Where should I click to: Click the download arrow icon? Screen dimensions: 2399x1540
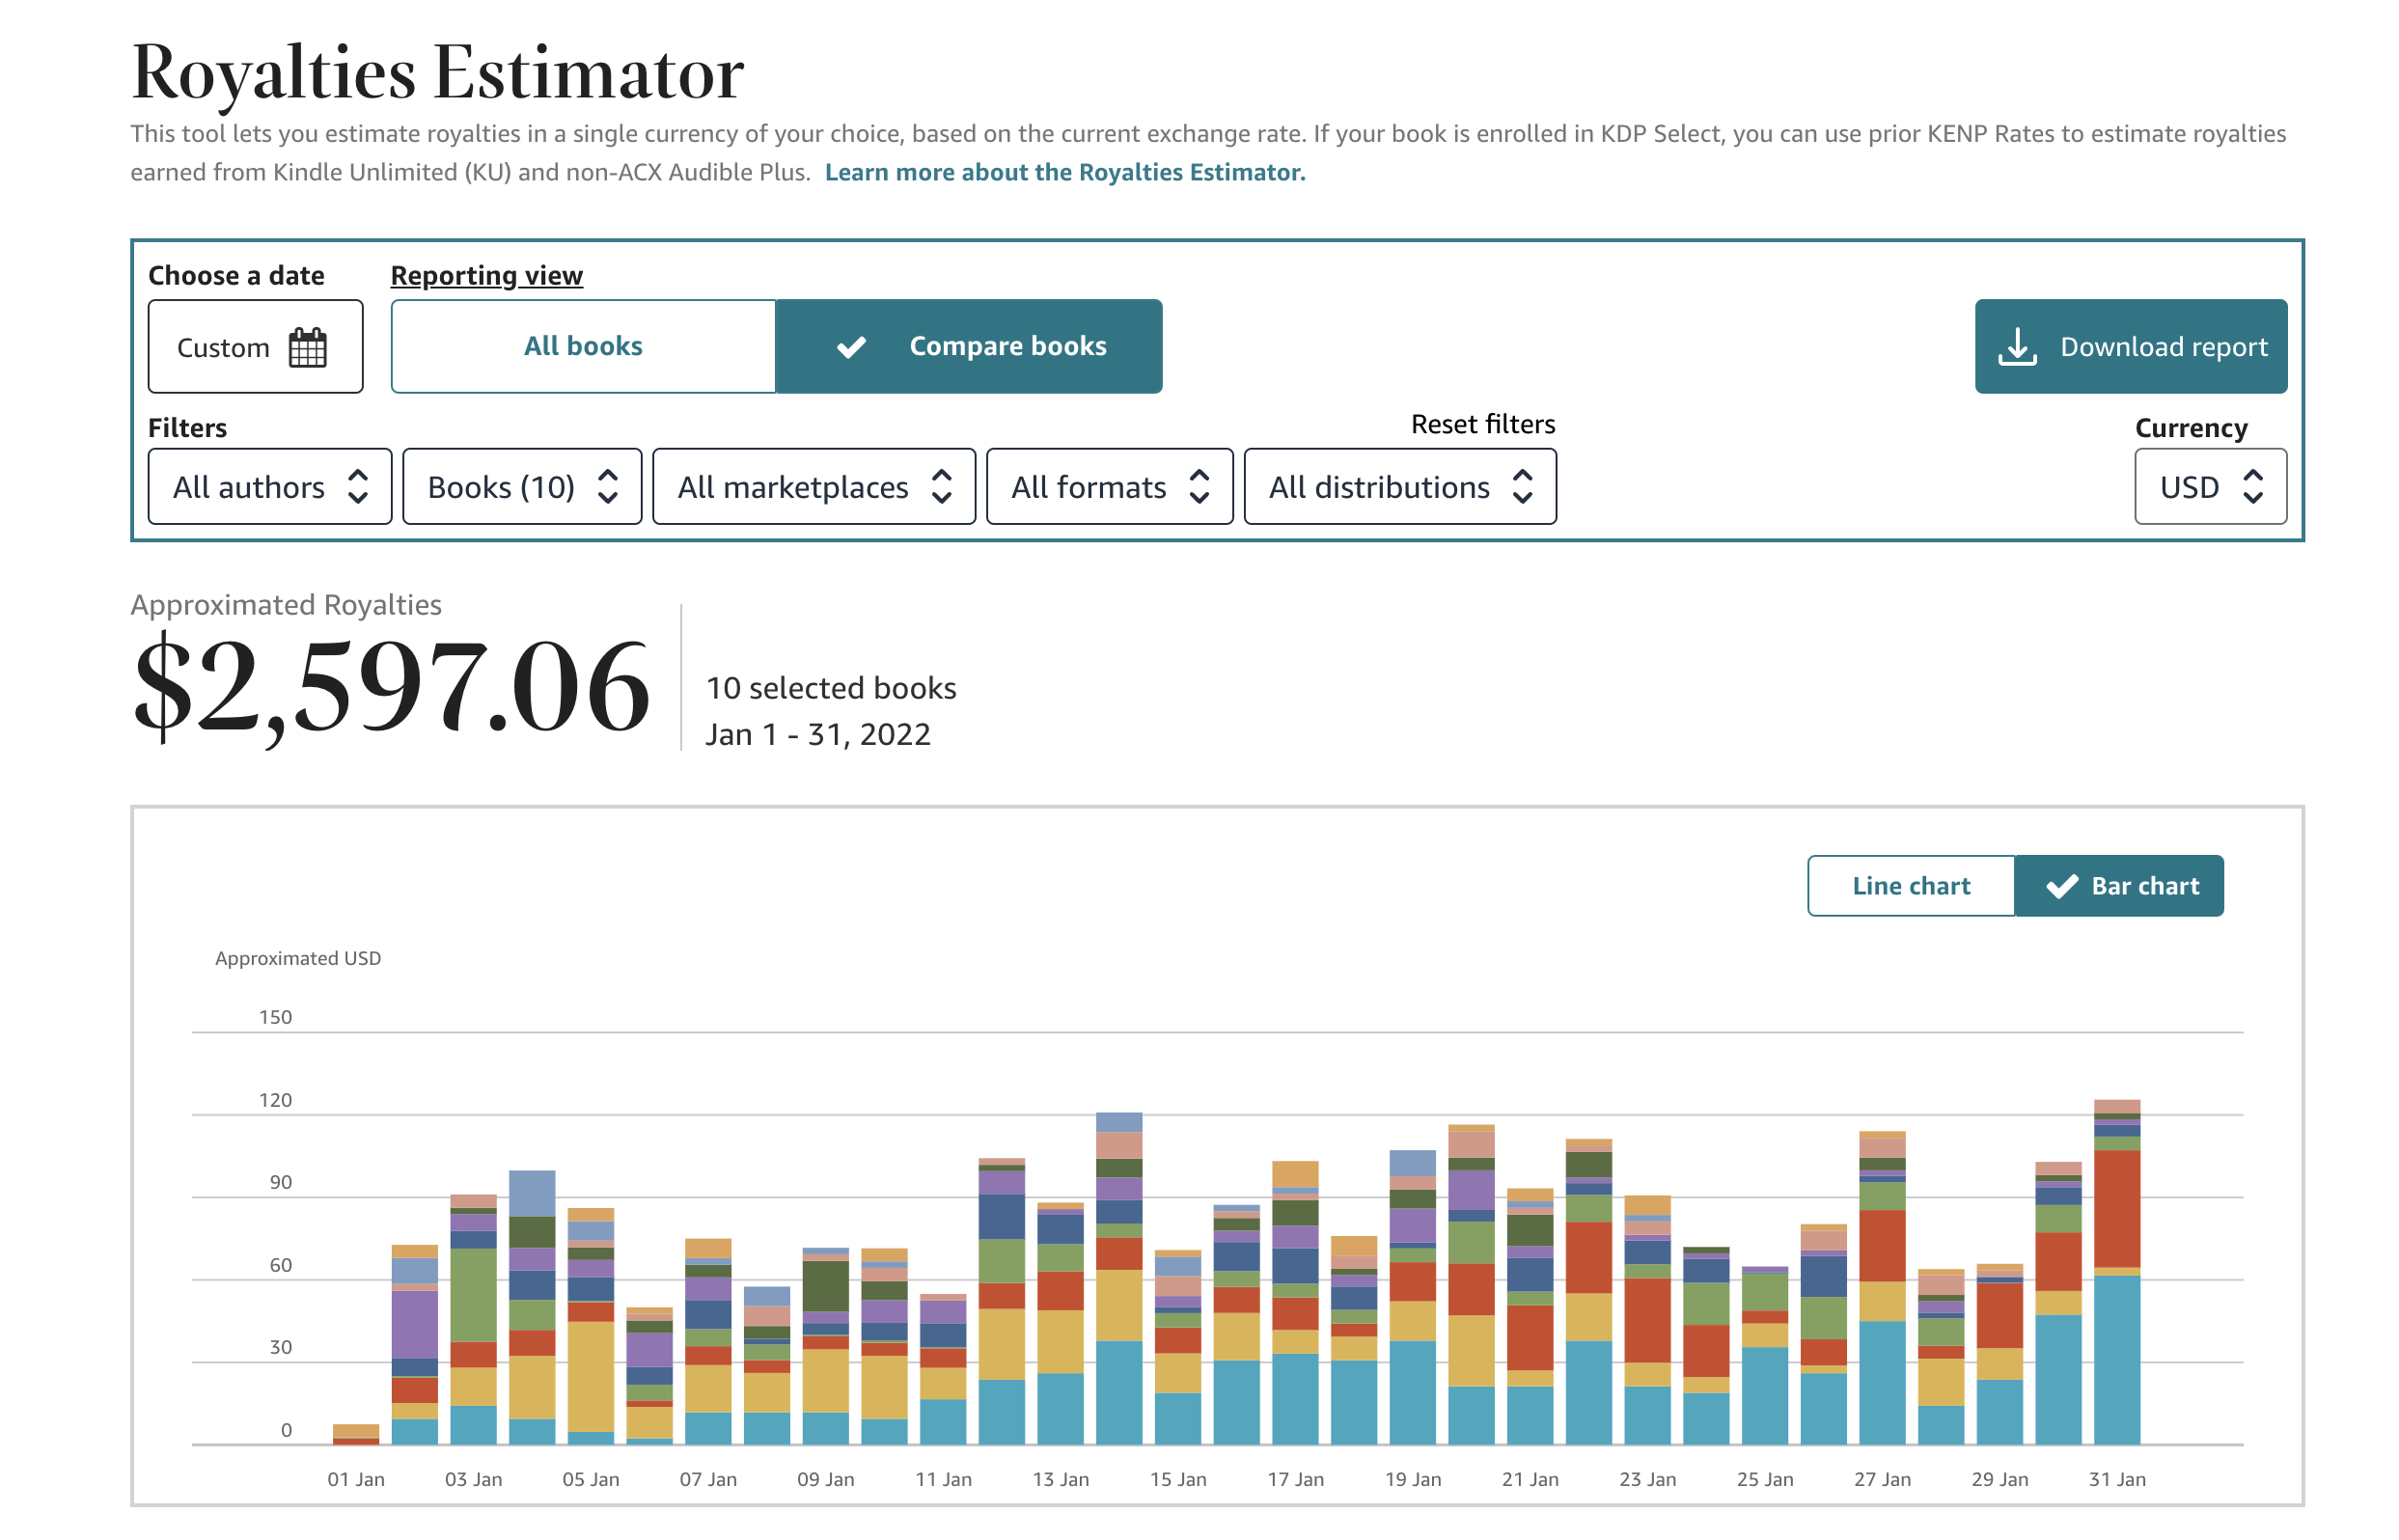point(2017,347)
